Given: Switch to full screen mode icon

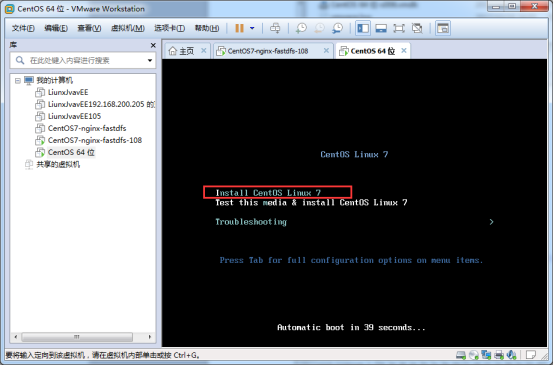Looking at the screenshot, I should [399, 28].
